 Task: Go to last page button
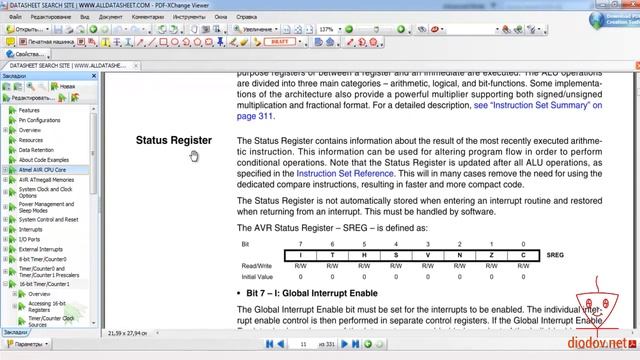pyautogui.click(x=356, y=344)
